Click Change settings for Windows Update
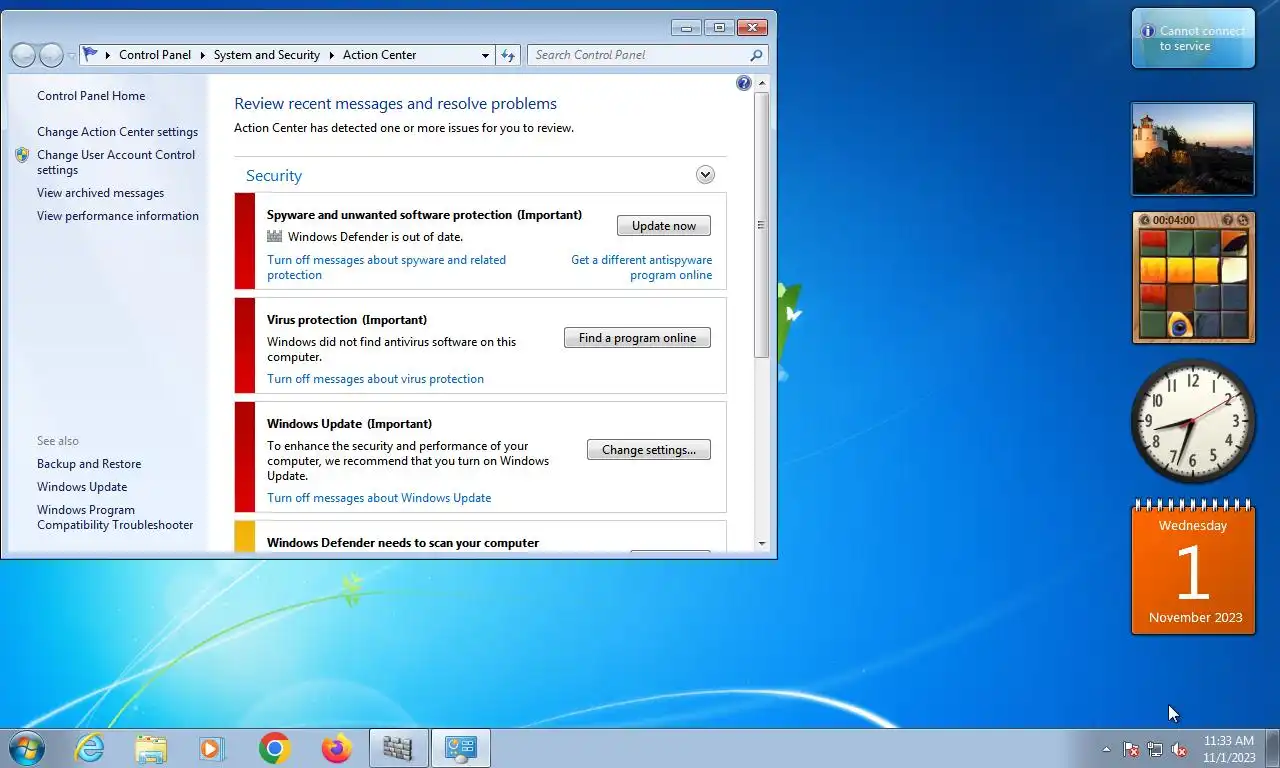Viewport: 1280px width, 768px height. [649, 450]
